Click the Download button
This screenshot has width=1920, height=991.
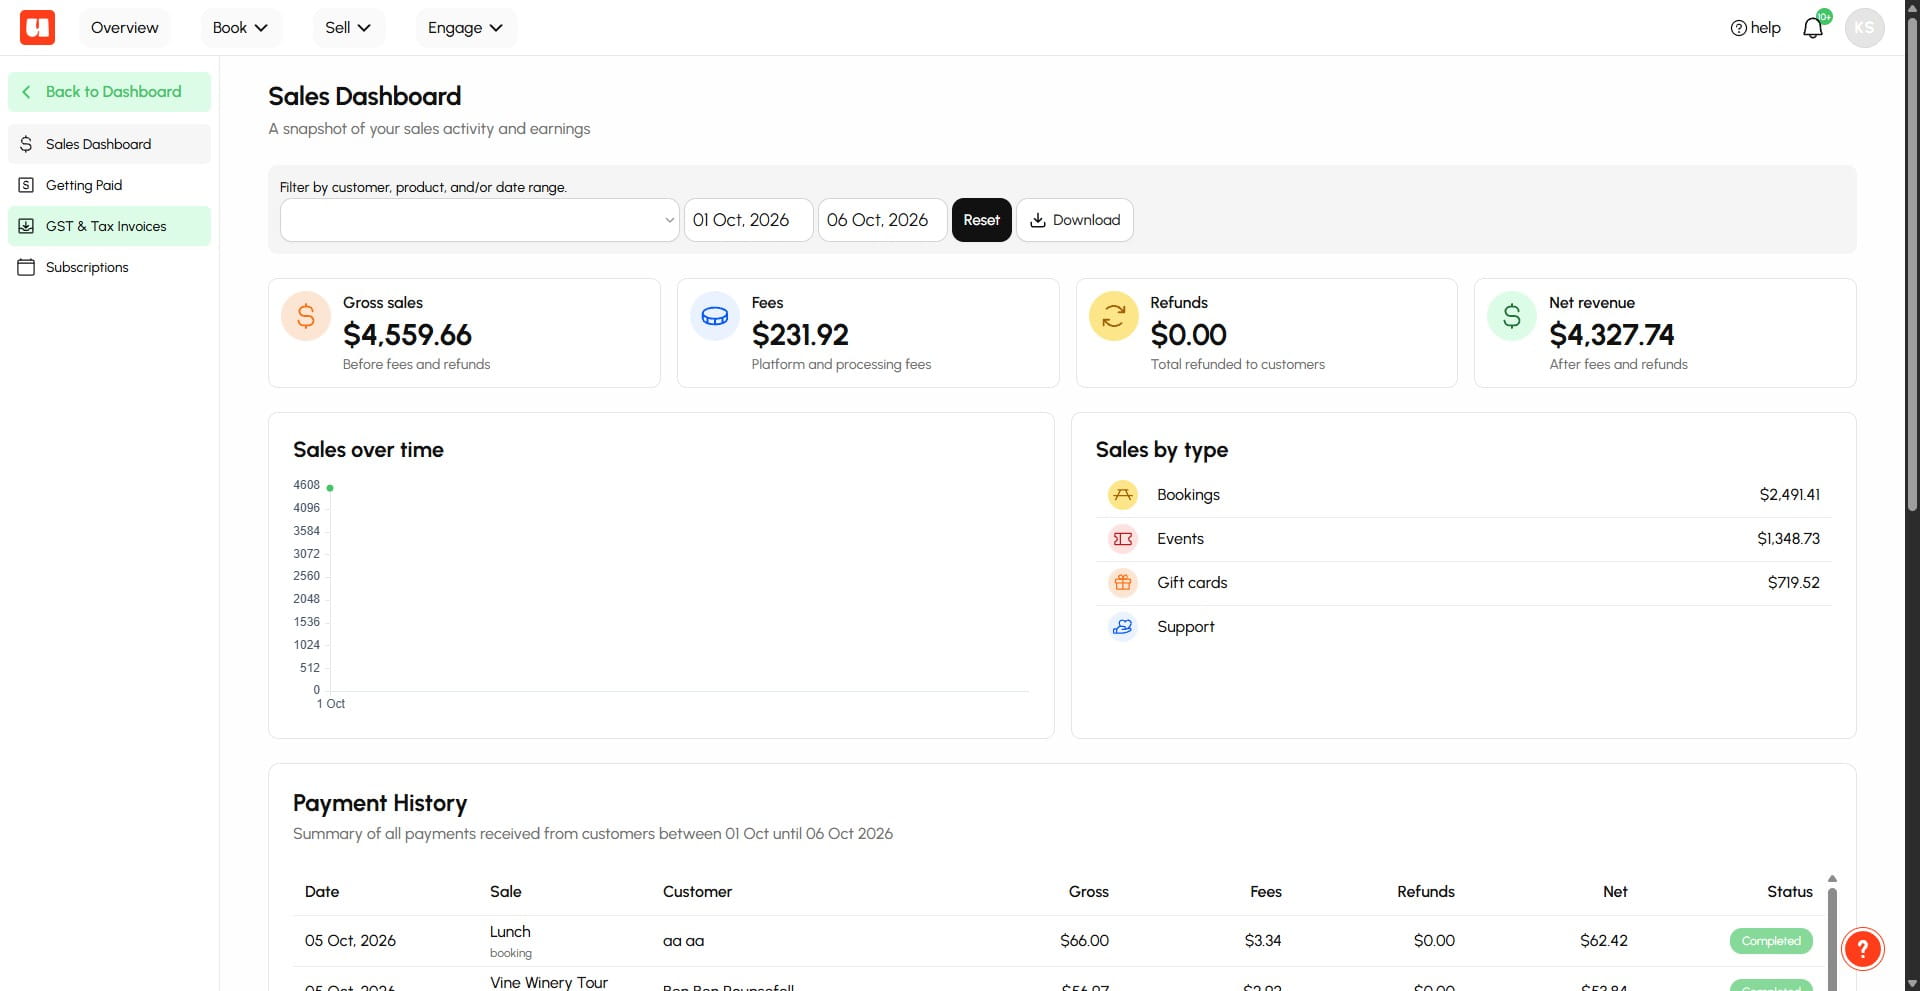click(x=1075, y=220)
